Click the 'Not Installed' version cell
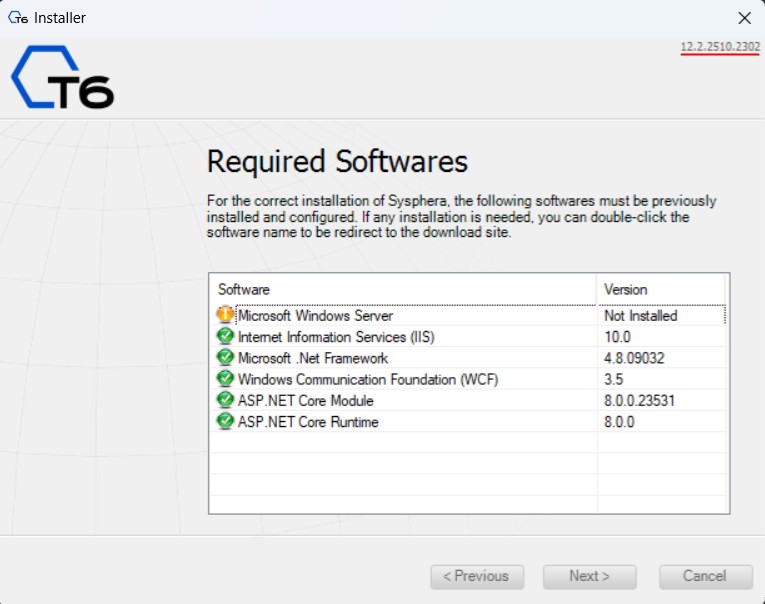 point(641,316)
